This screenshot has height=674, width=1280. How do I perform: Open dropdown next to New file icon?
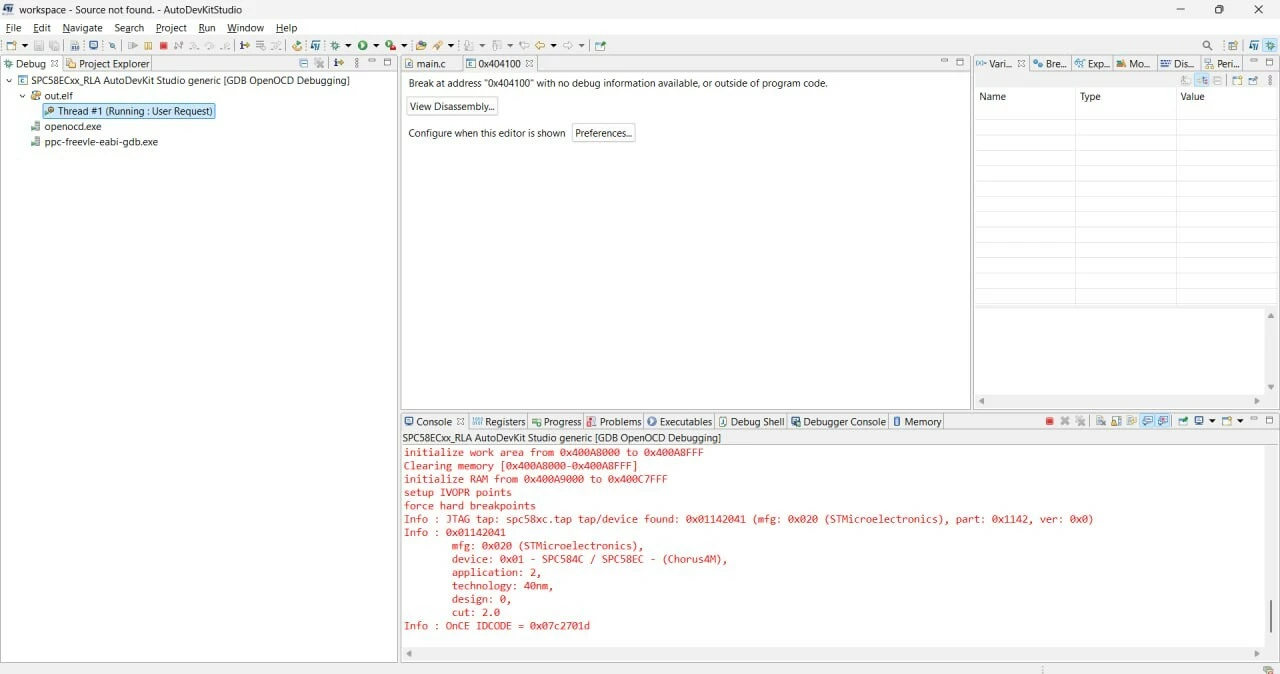24,45
